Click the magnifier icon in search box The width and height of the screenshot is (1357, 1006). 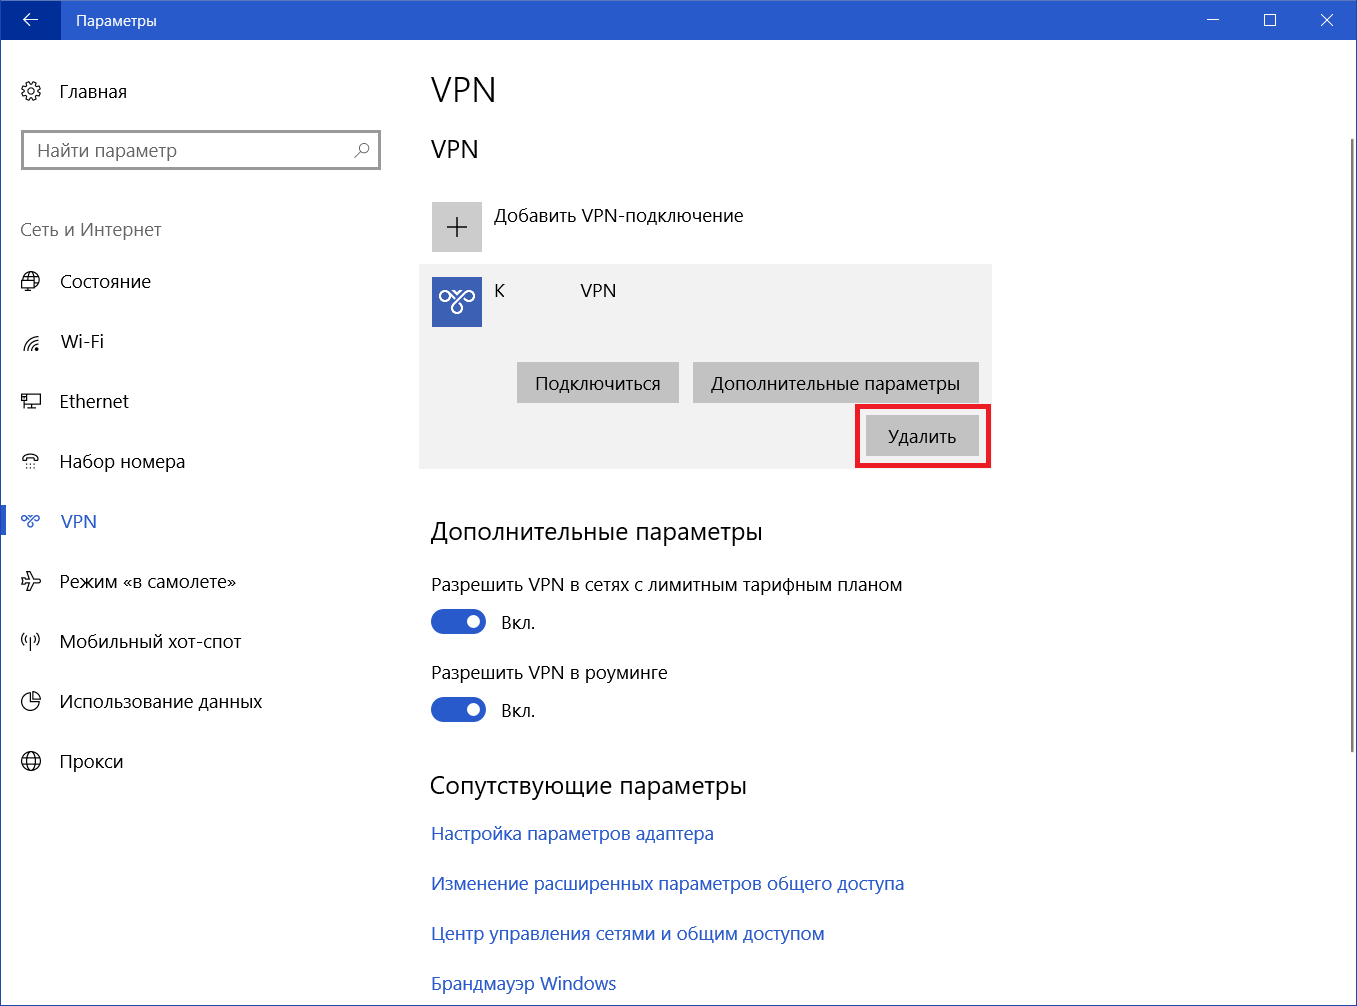362,150
